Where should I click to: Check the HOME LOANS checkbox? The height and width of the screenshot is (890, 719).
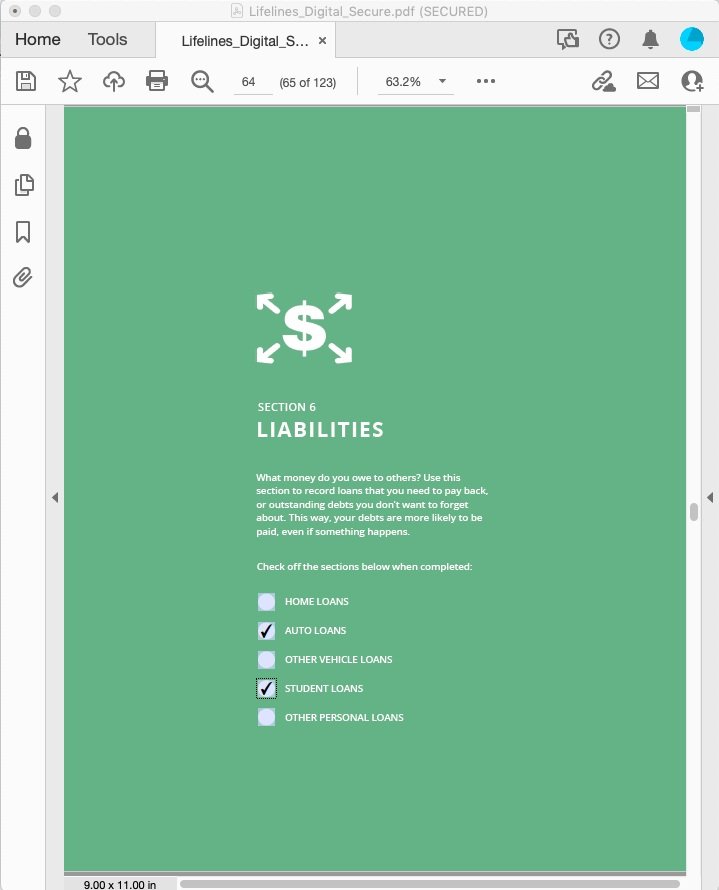tap(266, 602)
